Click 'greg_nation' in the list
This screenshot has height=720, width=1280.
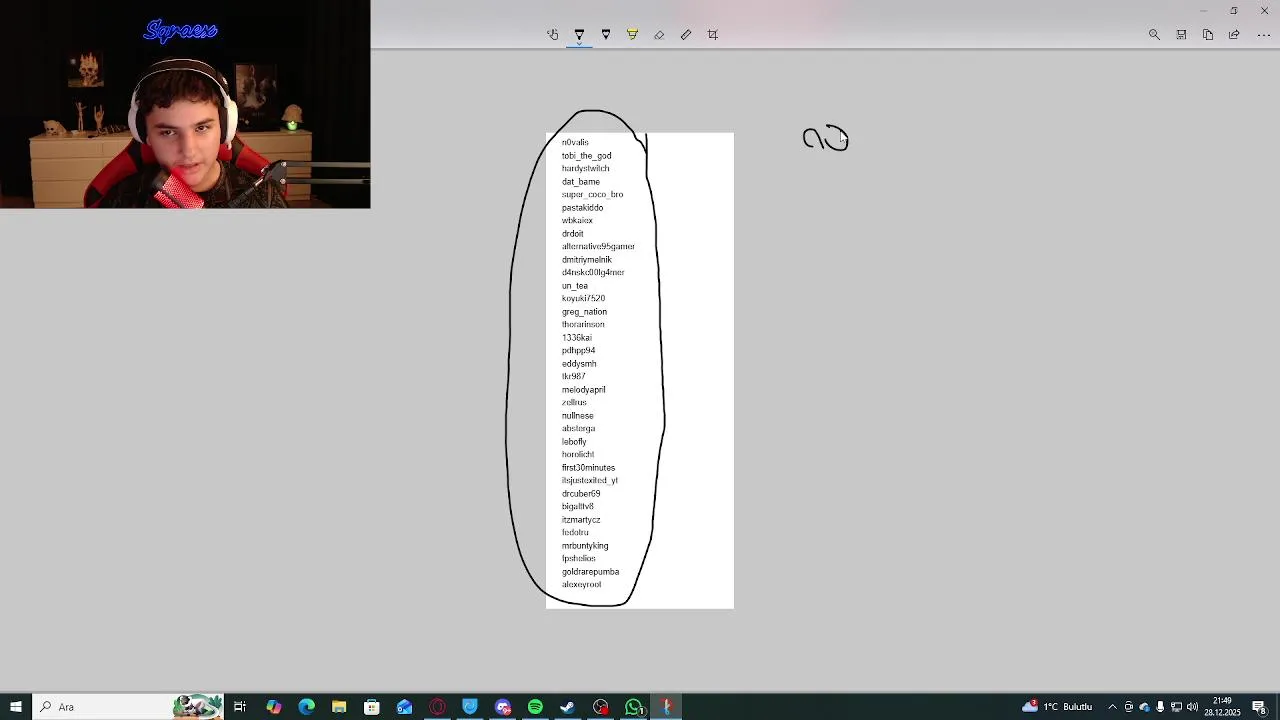[584, 312]
